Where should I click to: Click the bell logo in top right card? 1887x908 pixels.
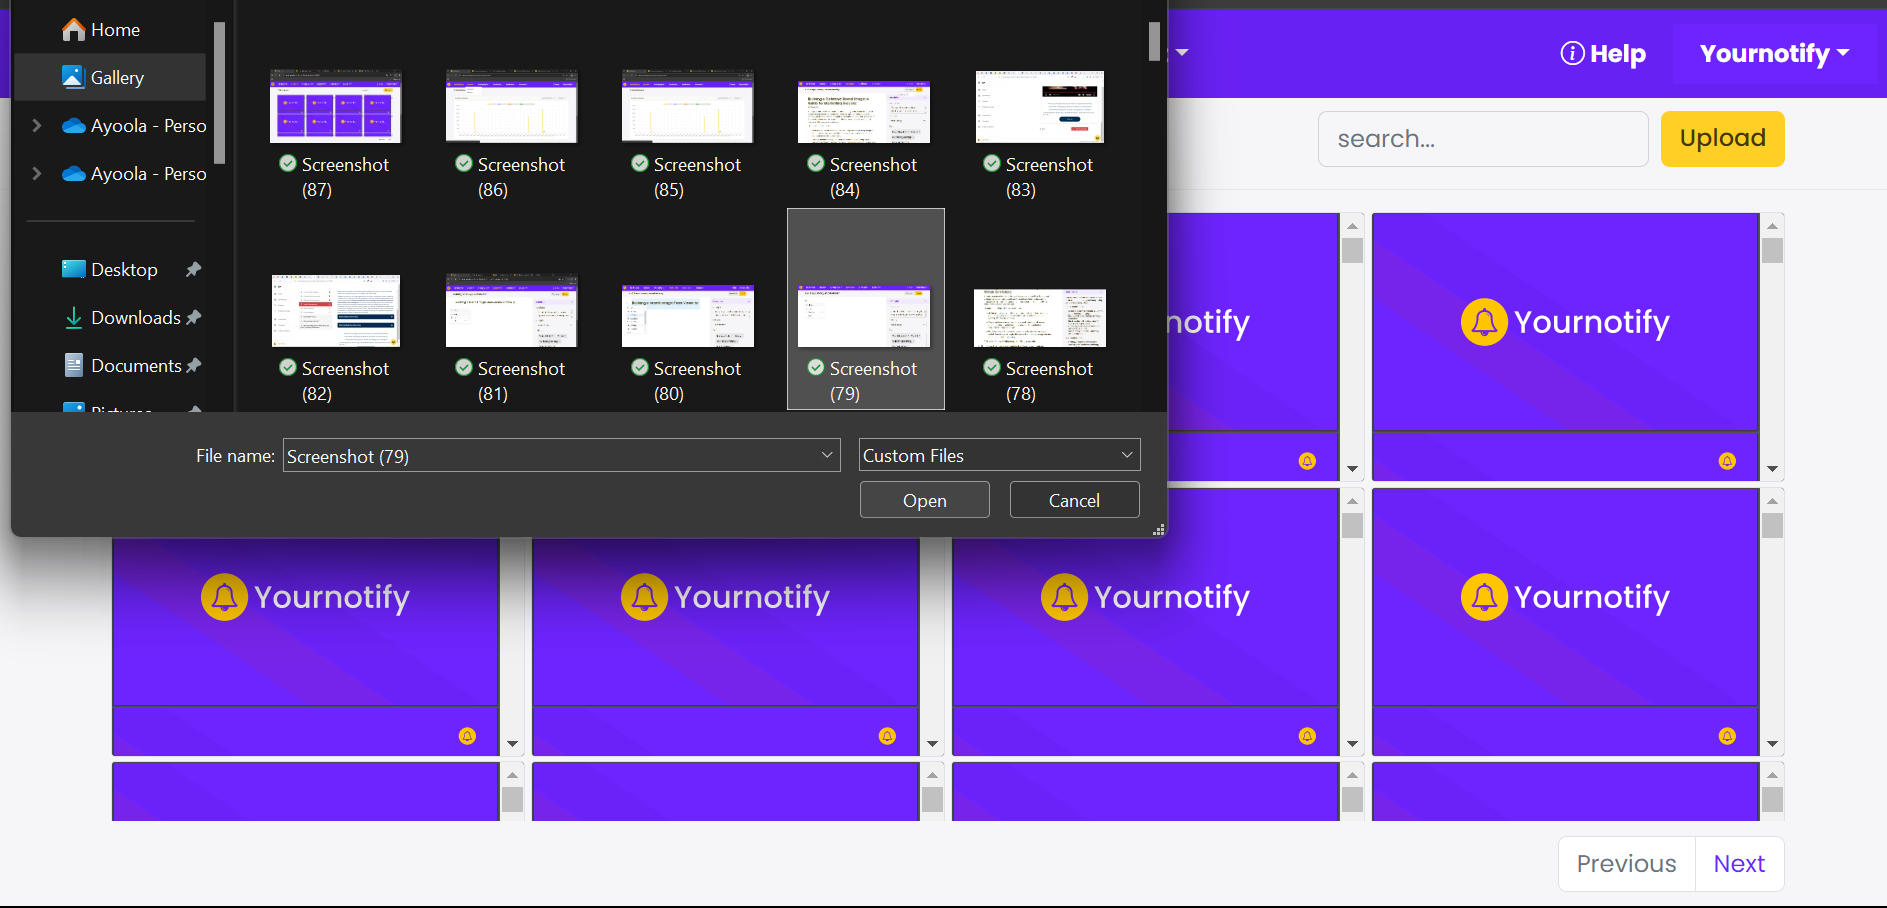pyautogui.click(x=1484, y=322)
